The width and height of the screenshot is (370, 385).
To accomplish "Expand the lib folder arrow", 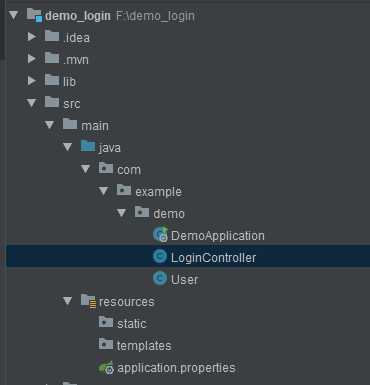I will tap(32, 81).
